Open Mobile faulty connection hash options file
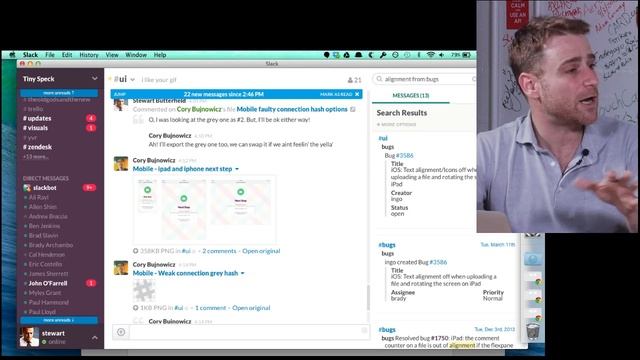The height and width of the screenshot is (360, 640). tap(292, 109)
